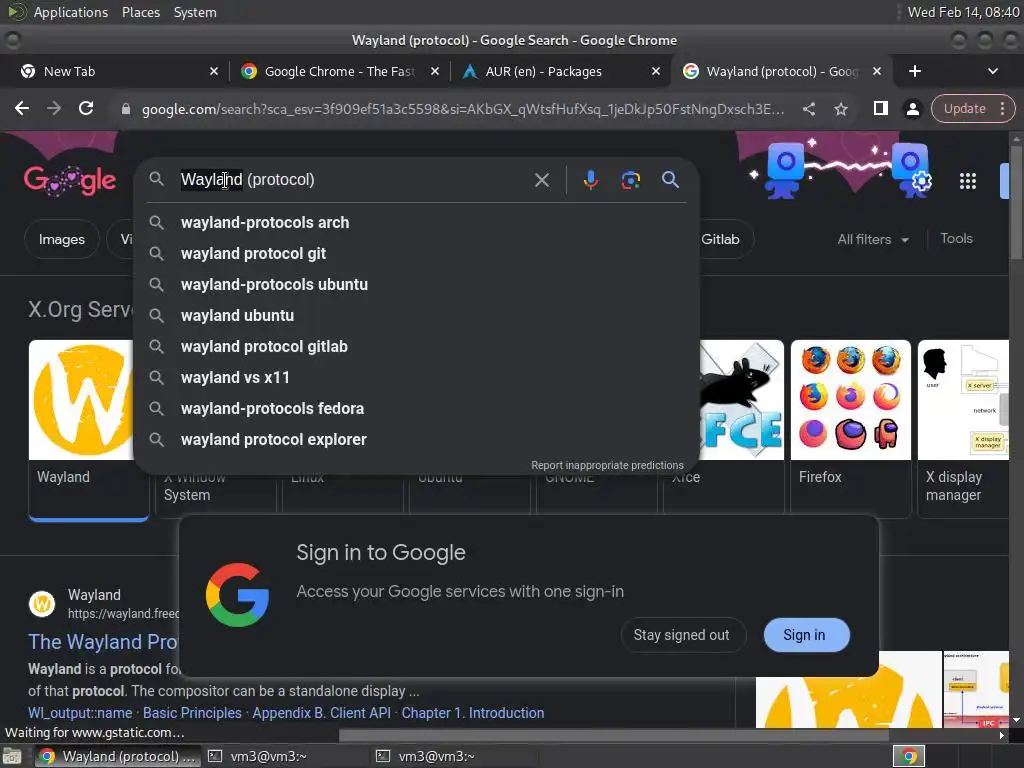
Task: Expand the All filters dropdown
Action: click(873, 240)
